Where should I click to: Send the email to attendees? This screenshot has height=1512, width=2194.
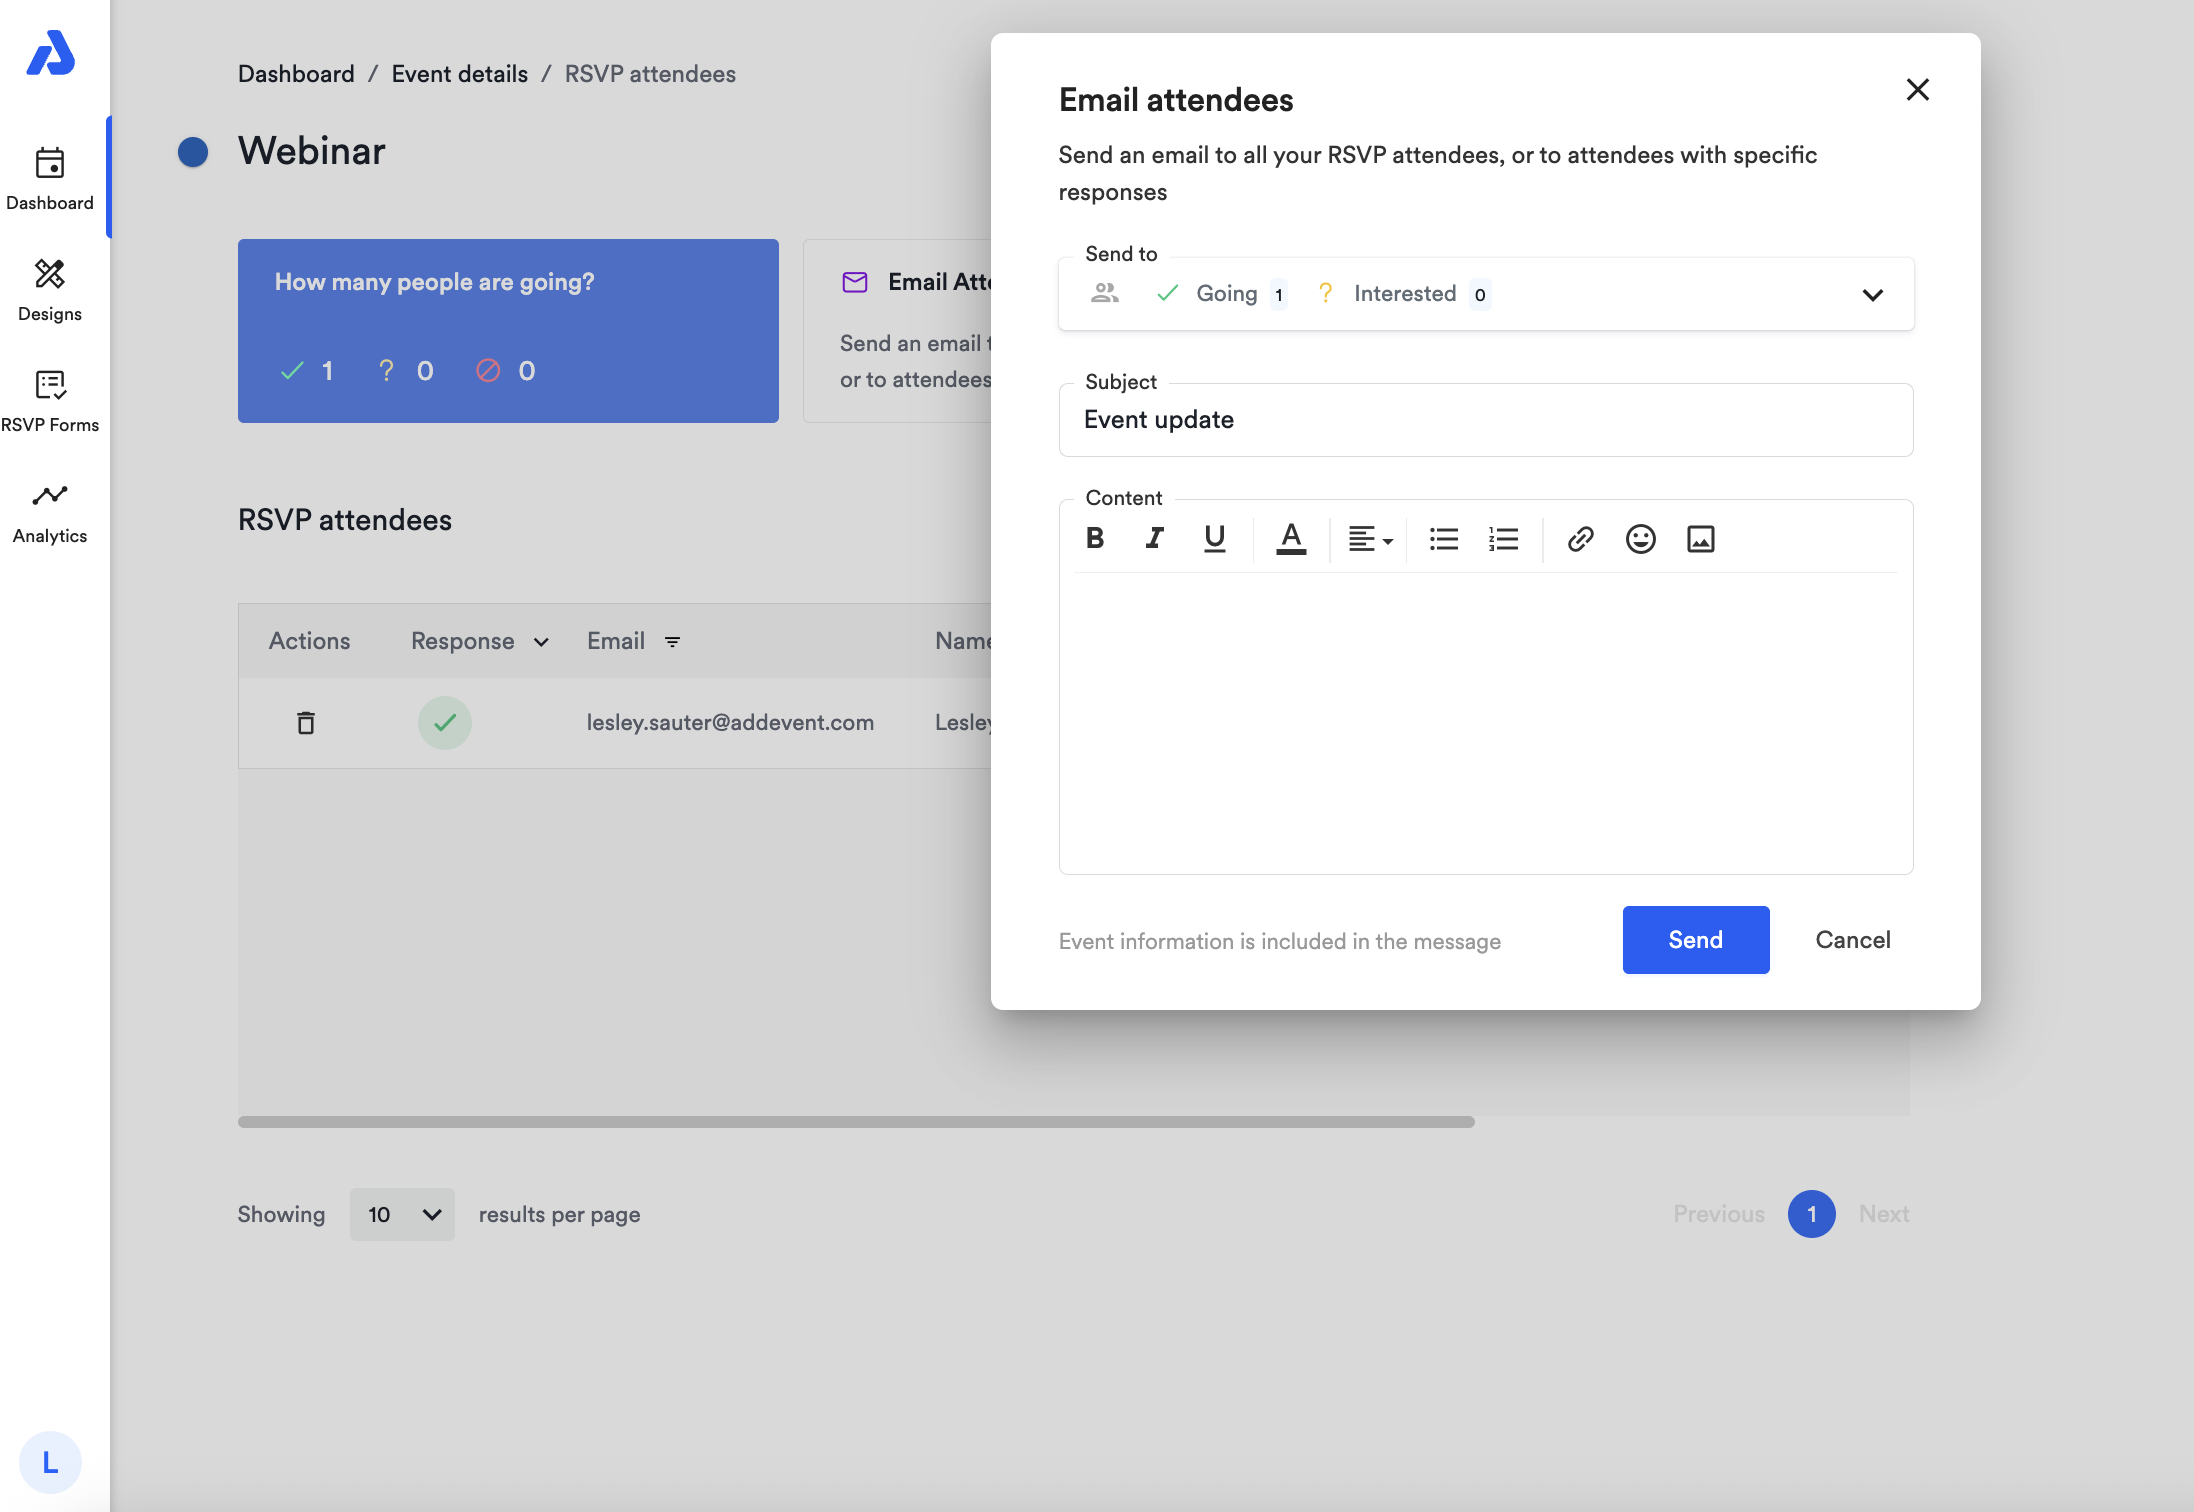1695,940
